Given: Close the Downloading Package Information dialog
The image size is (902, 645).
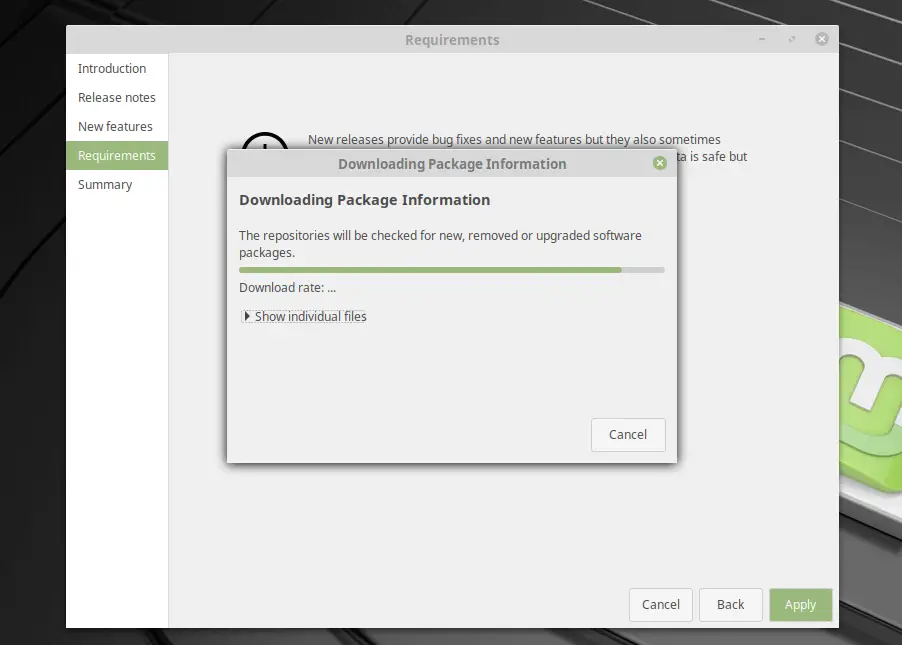Looking at the screenshot, I should pos(660,163).
